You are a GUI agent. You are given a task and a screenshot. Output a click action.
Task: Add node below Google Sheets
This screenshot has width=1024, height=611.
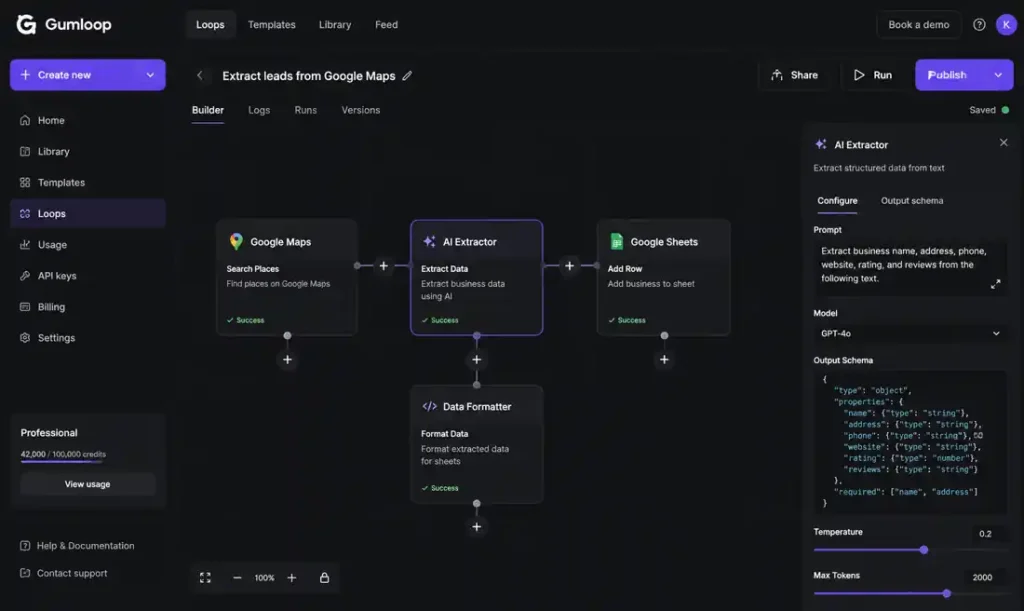(x=664, y=360)
